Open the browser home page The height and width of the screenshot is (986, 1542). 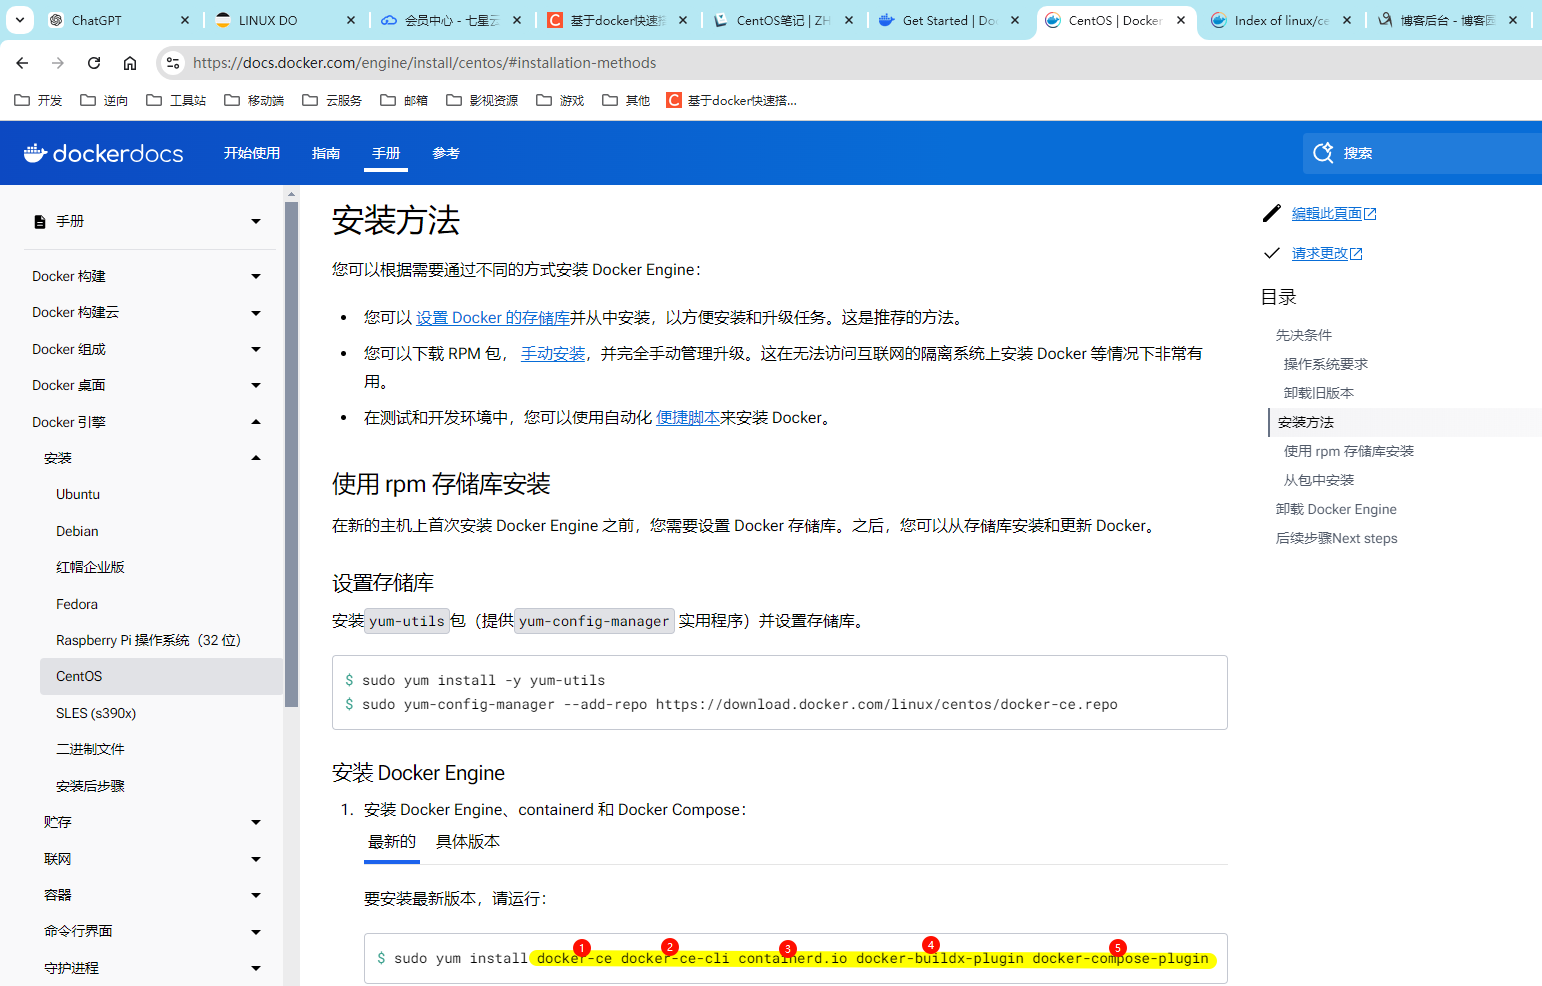(130, 63)
